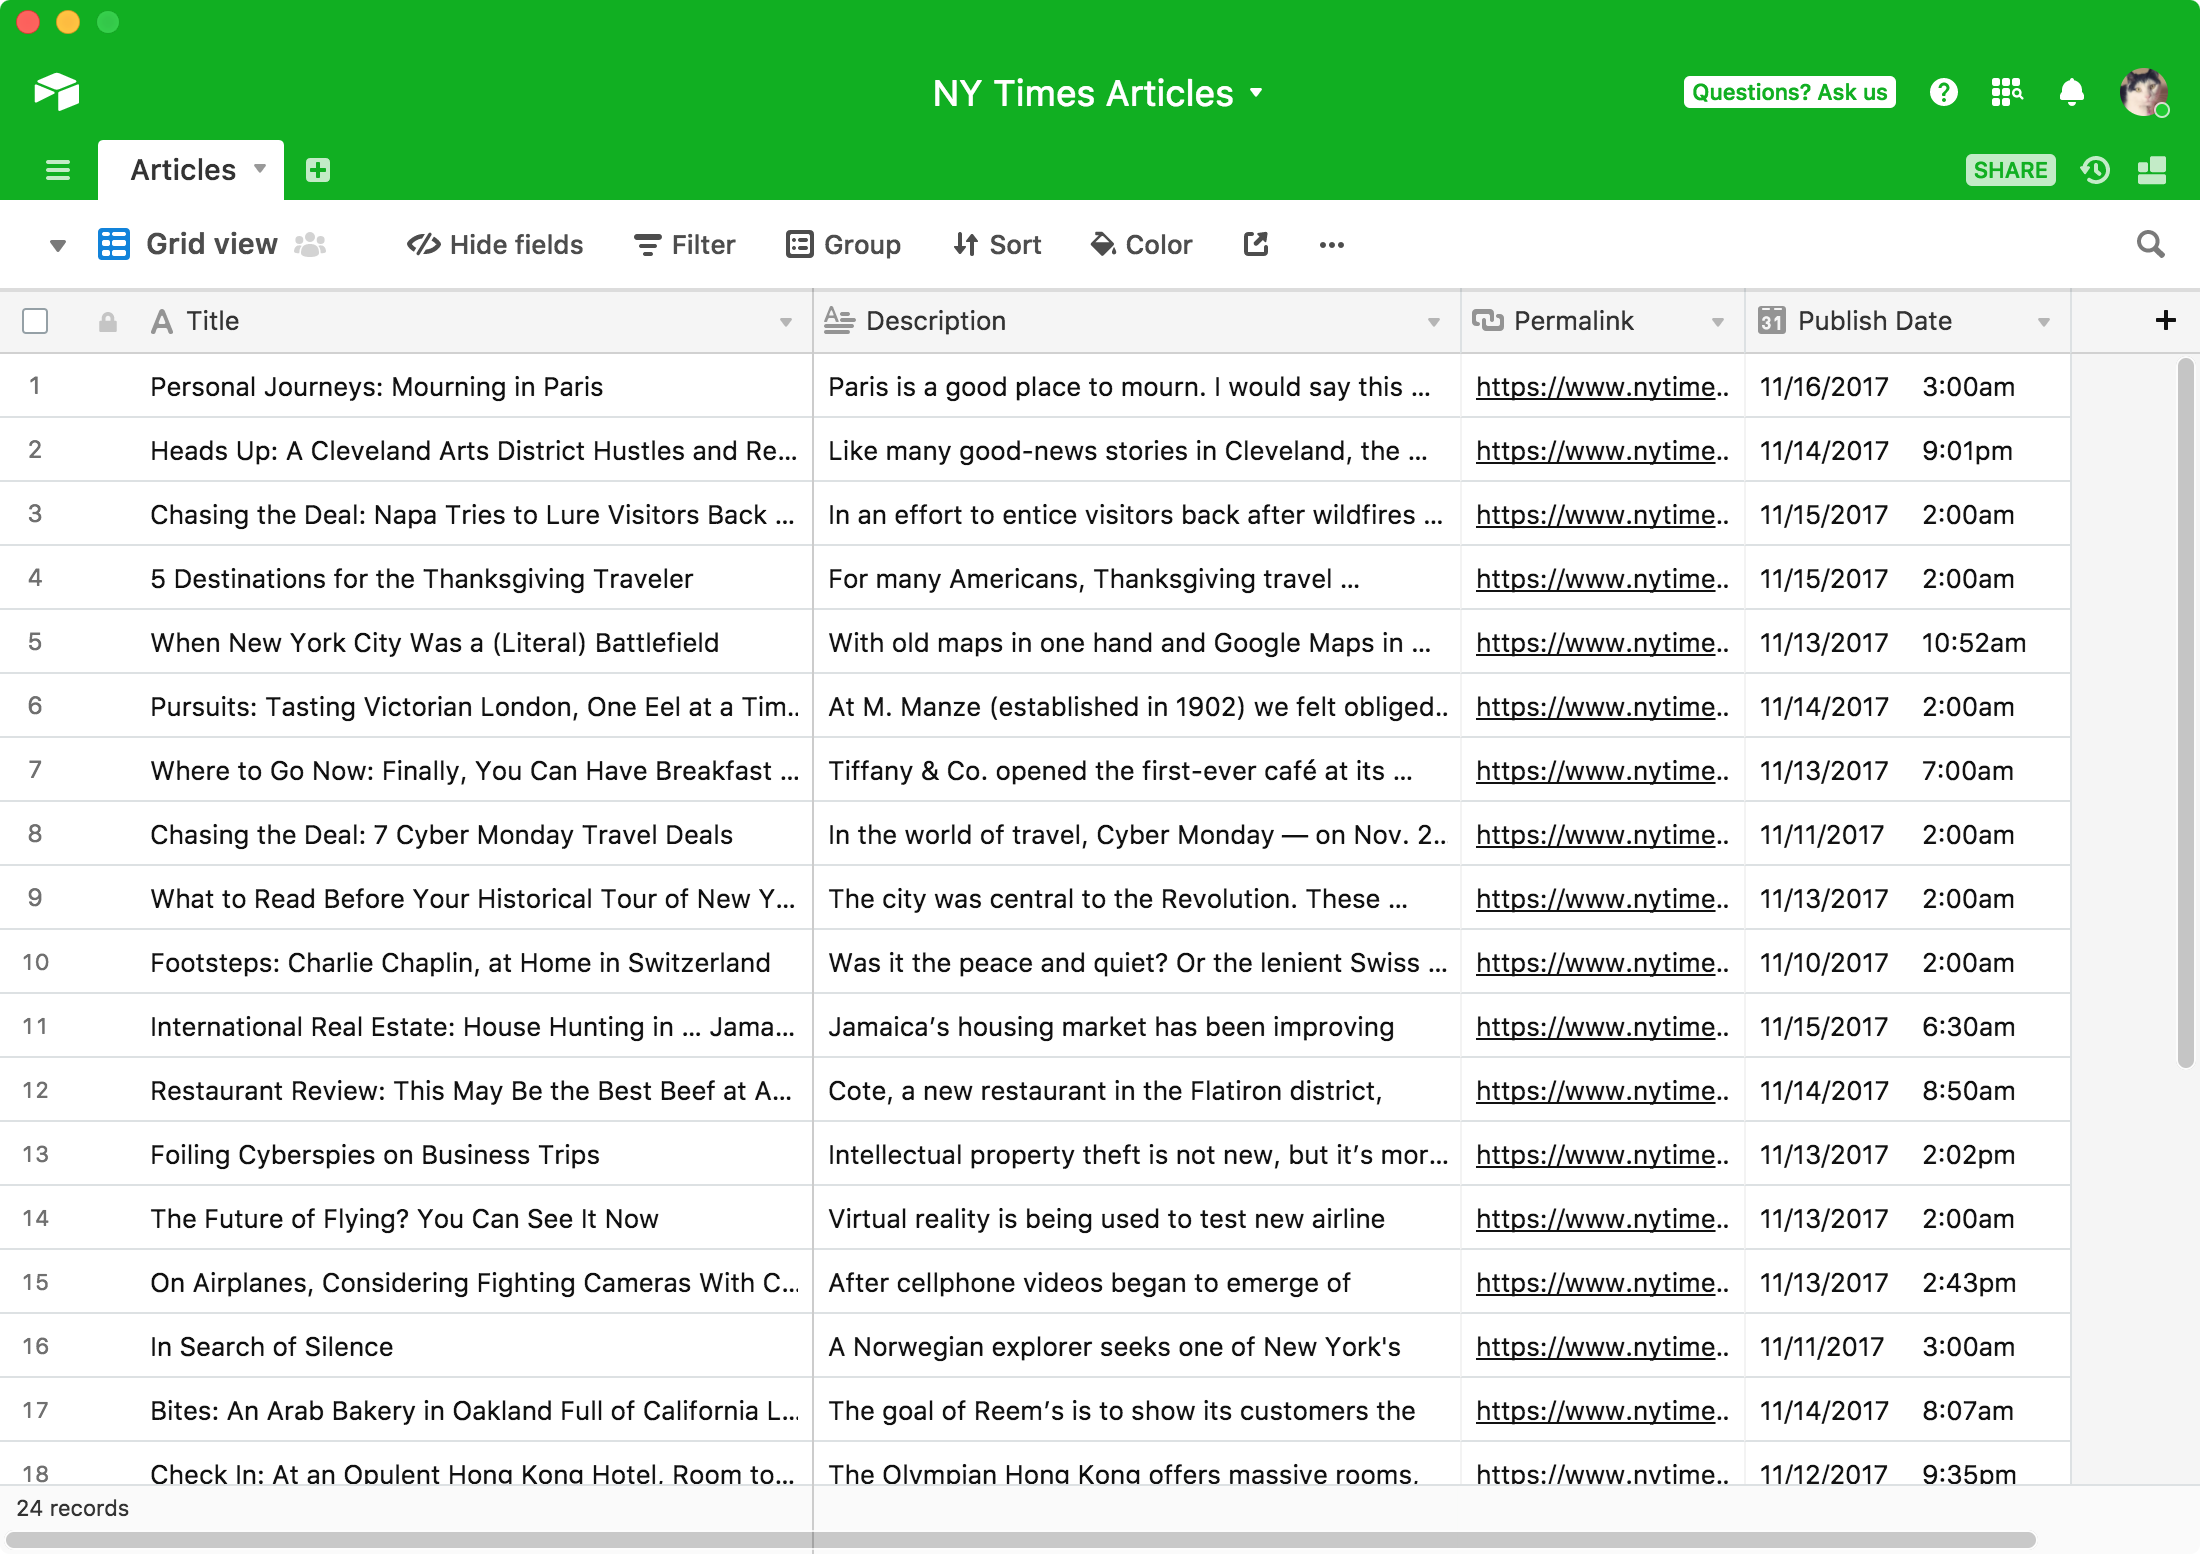This screenshot has height=1554, width=2200.
Task: Open the more options ellipsis
Action: pos(1331,244)
